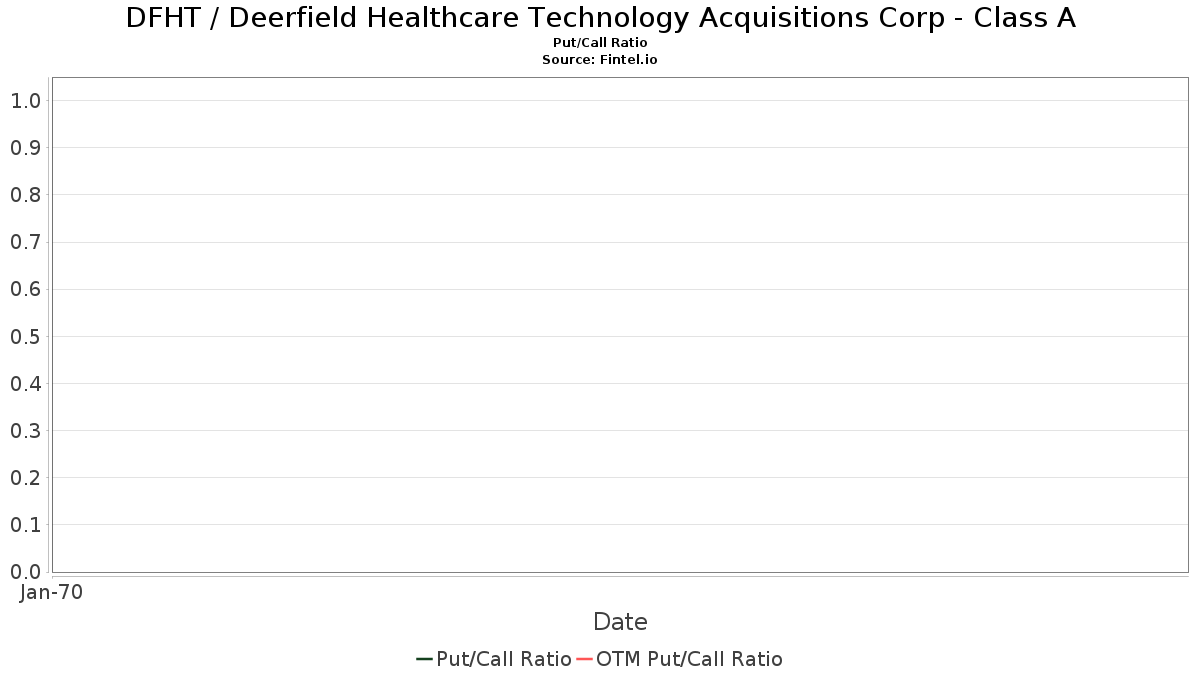Toggle the OTM Put/Call Ratio legend series

[689, 659]
